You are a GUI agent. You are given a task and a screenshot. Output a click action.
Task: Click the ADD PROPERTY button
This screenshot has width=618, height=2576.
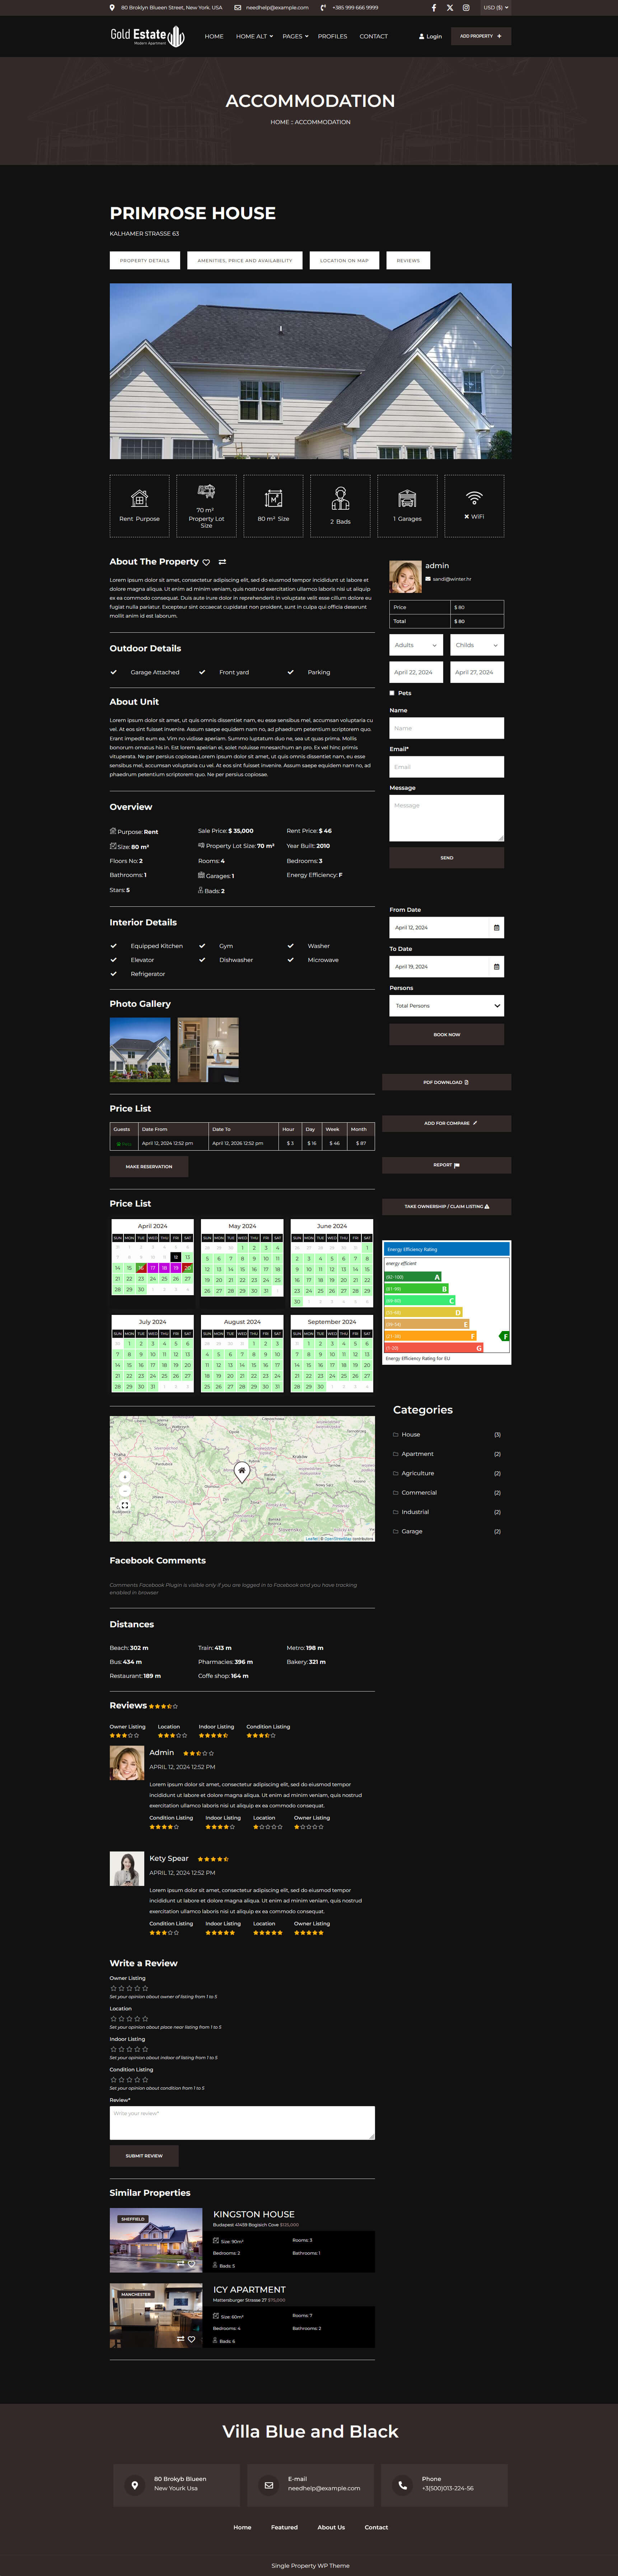click(x=481, y=36)
